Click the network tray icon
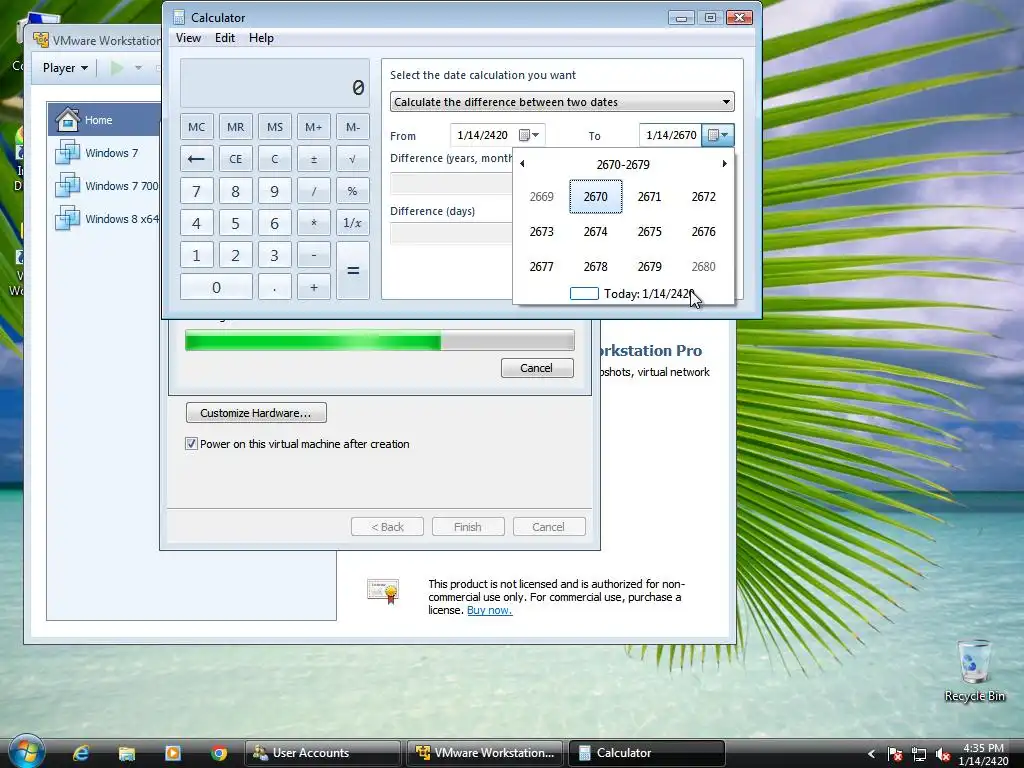Viewport: 1024px width, 768px height. pyautogui.click(x=919, y=754)
